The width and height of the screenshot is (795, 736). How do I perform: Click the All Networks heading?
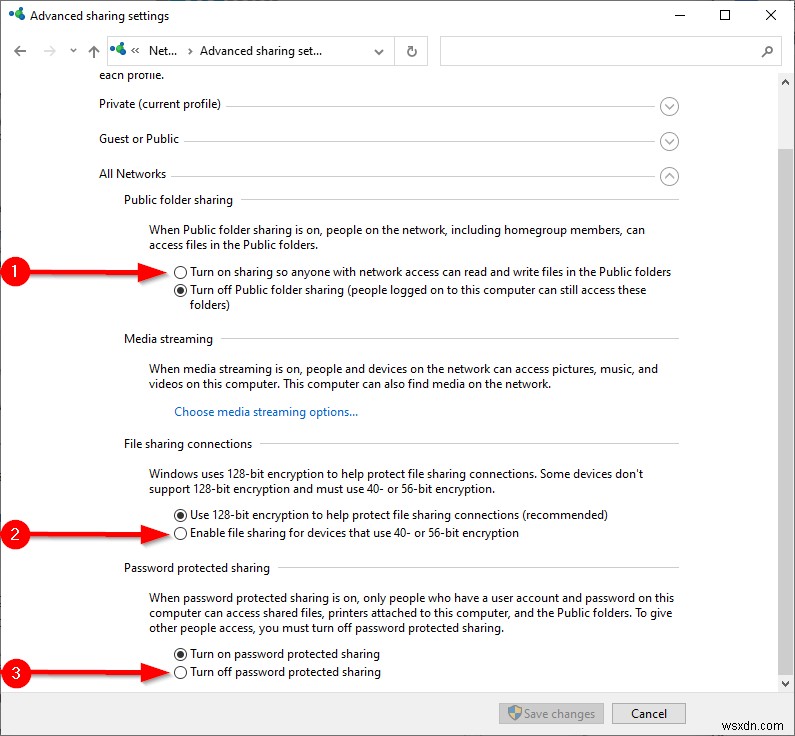[132, 174]
